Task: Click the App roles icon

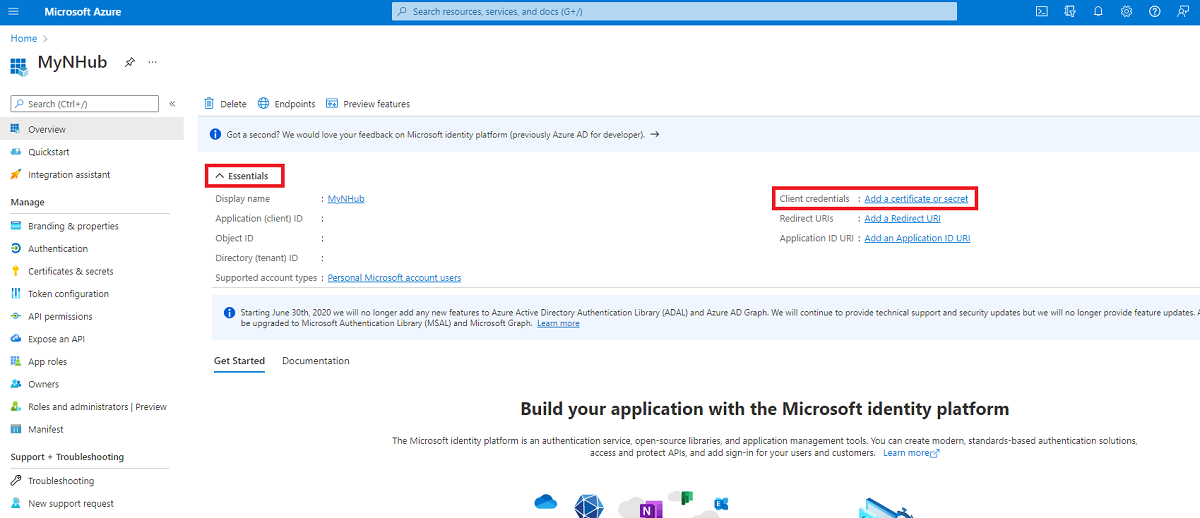Action: point(16,362)
